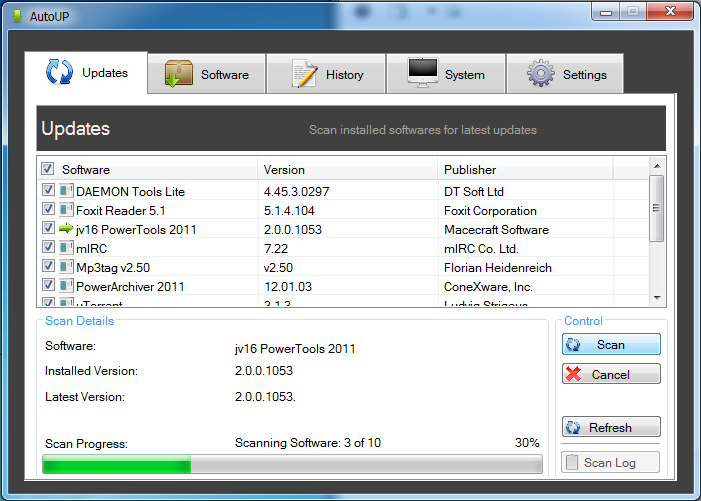Click the clipboard icon on Scan Log
Viewport: 701px width, 501px height.
pyautogui.click(x=572, y=462)
